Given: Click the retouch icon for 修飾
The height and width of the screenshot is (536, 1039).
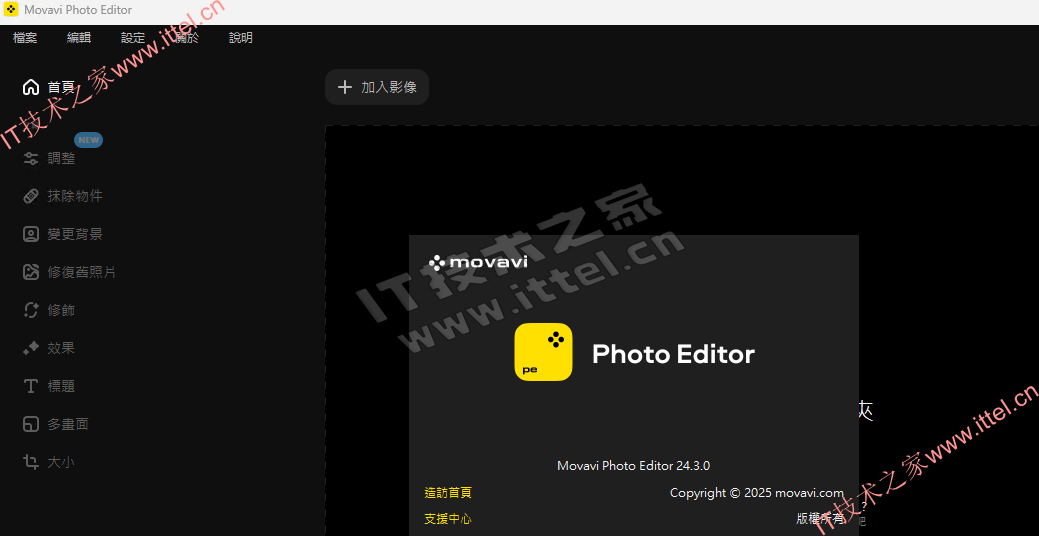Looking at the screenshot, I should point(30,310).
